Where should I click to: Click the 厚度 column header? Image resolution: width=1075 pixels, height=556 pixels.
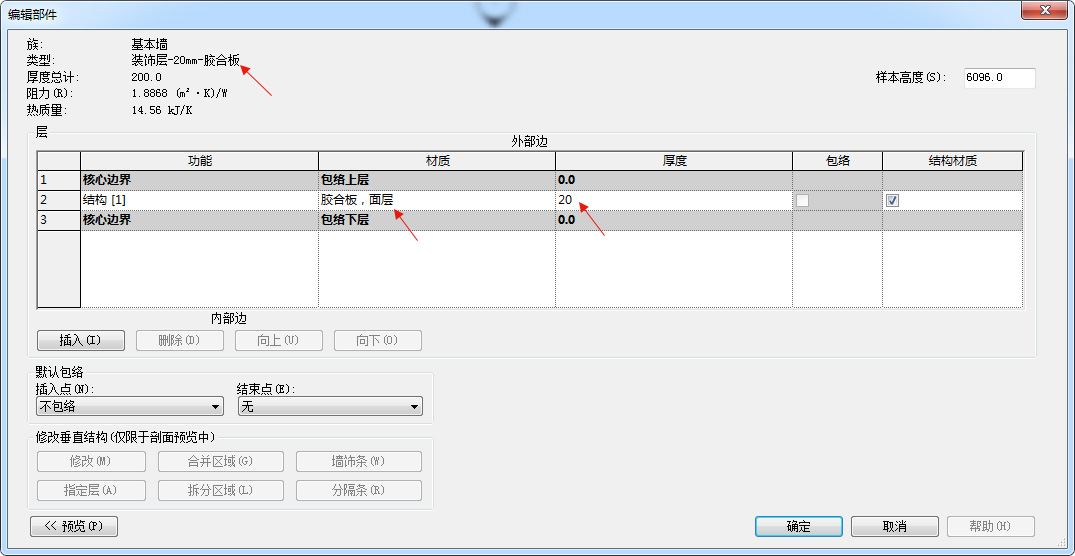point(673,161)
